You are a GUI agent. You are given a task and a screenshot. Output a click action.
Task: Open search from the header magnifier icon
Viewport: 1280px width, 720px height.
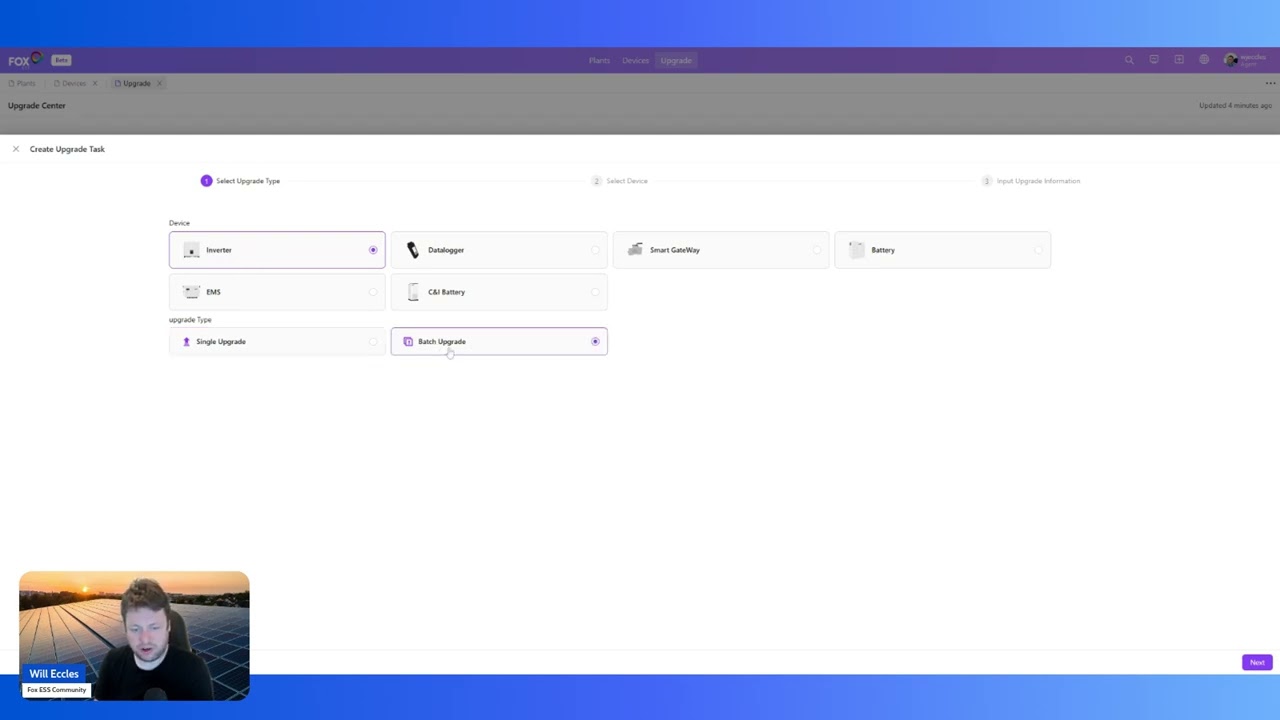pyautogui.click(x=1129, y=60)
